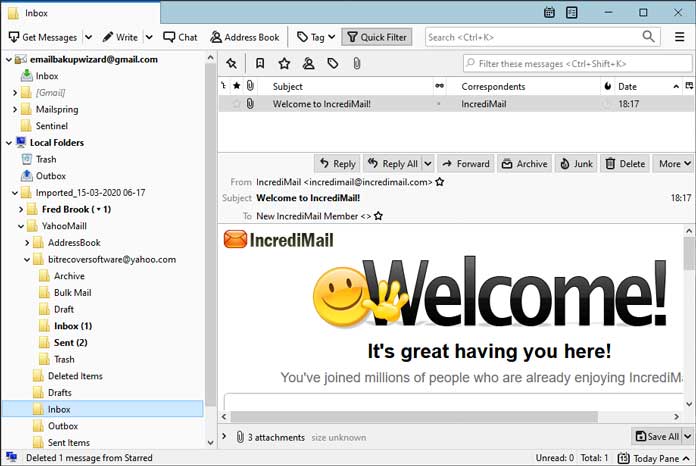Screen dimensions: 696x466
Task: Toggle keep filters pinned icon
Action: coord(231,64)
